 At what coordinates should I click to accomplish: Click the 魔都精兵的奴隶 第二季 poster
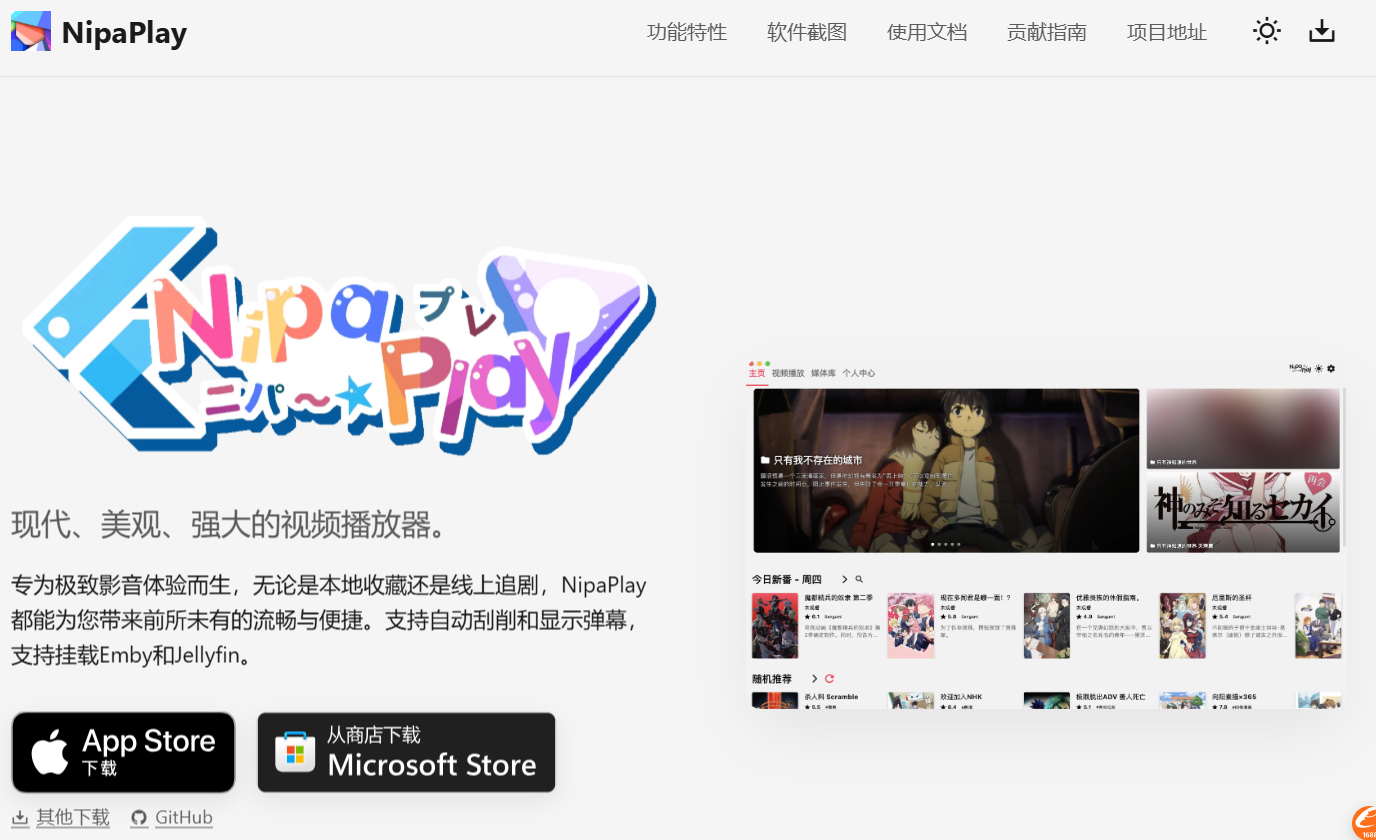point(775,626)
